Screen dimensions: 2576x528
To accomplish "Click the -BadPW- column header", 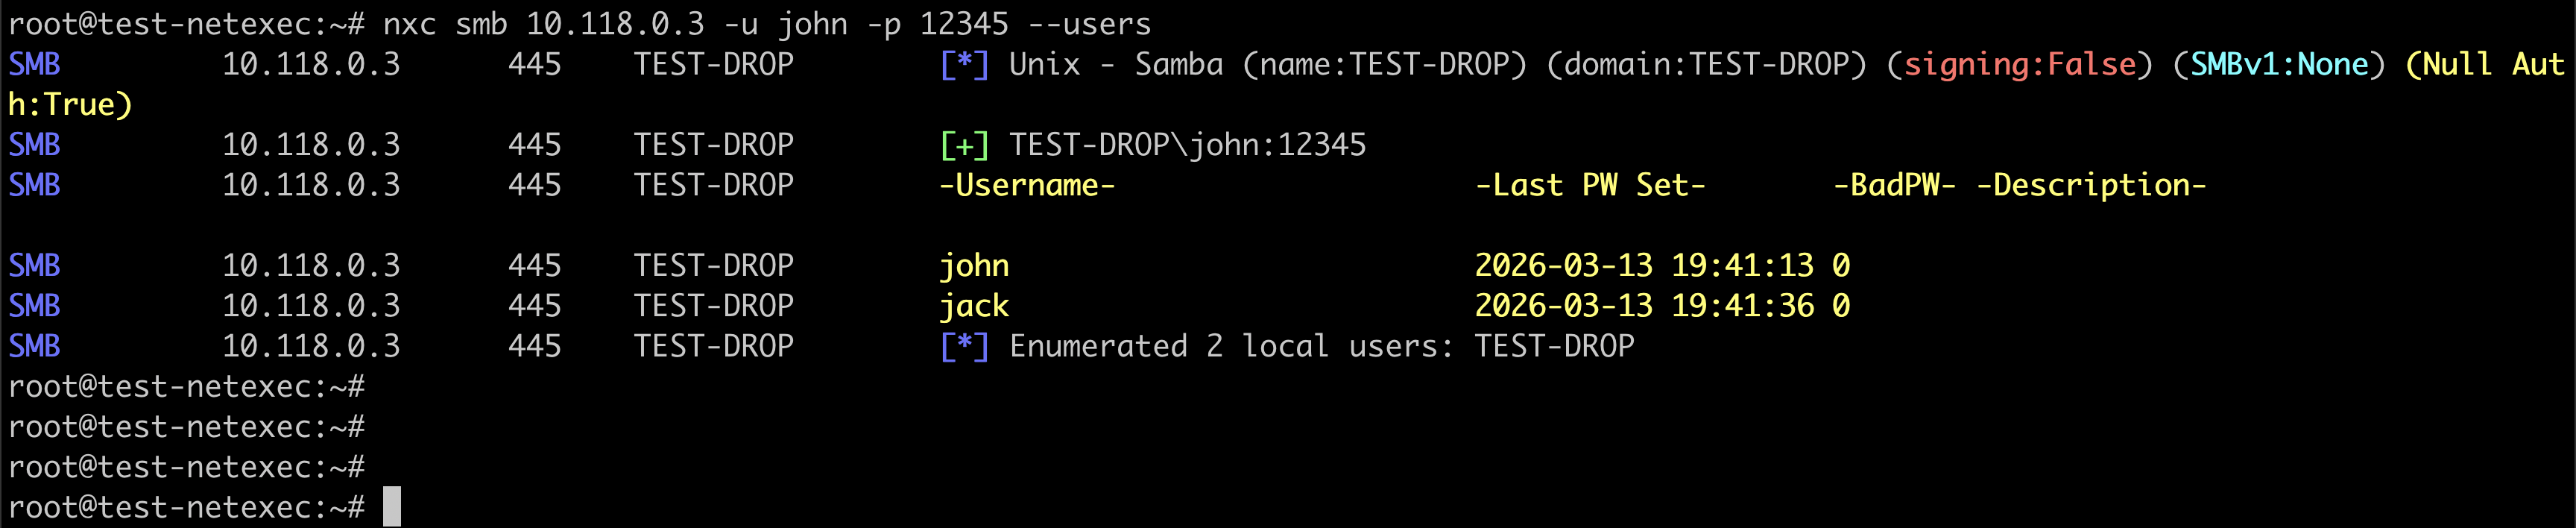I will [x=1894, y=185].
